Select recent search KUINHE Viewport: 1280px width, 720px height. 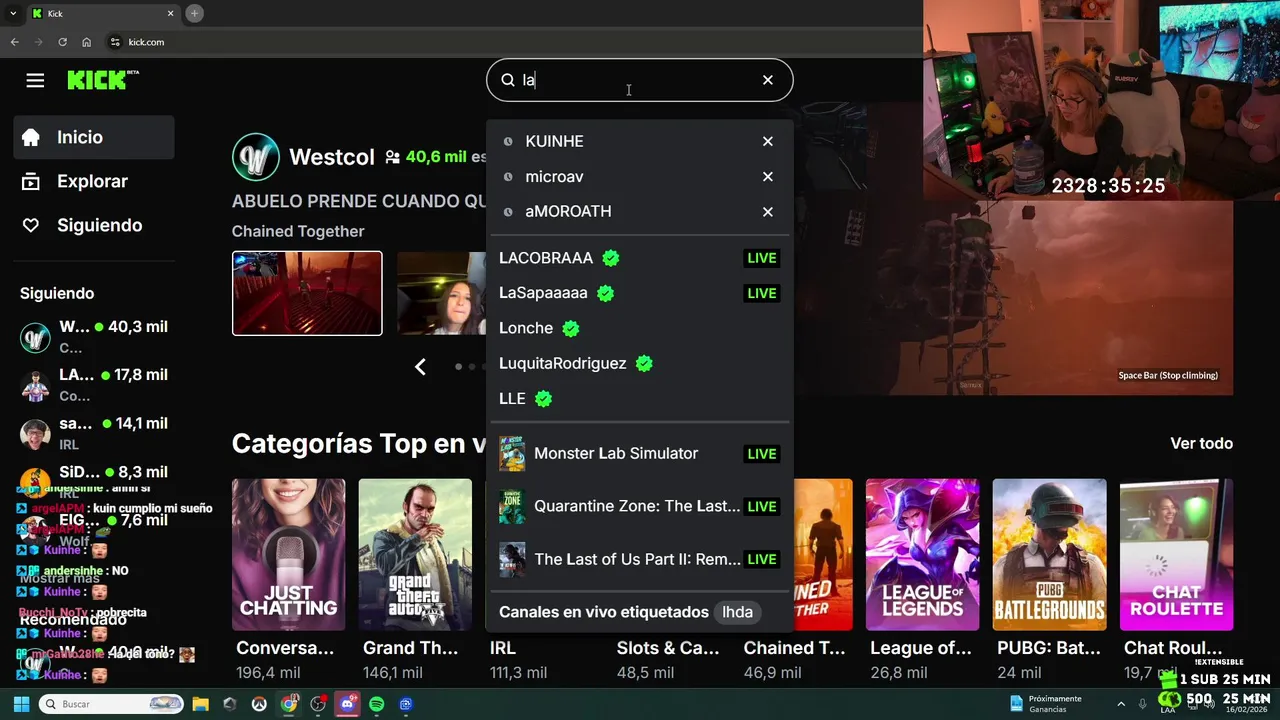(554, 141)
